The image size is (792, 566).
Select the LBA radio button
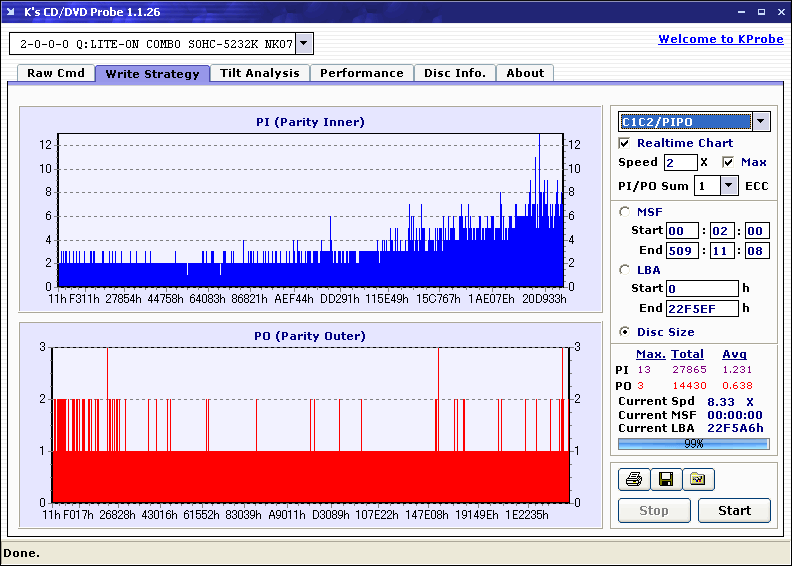[625, 269]
